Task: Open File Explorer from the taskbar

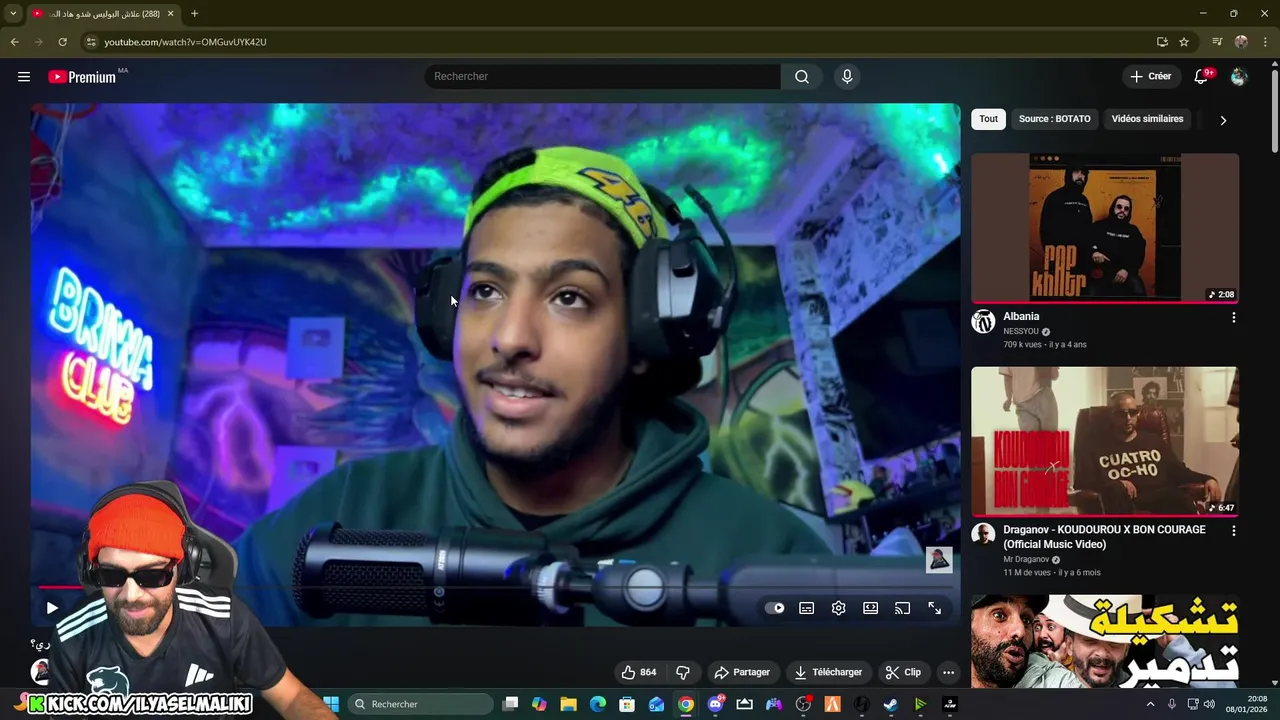Action: click(568, 704)
